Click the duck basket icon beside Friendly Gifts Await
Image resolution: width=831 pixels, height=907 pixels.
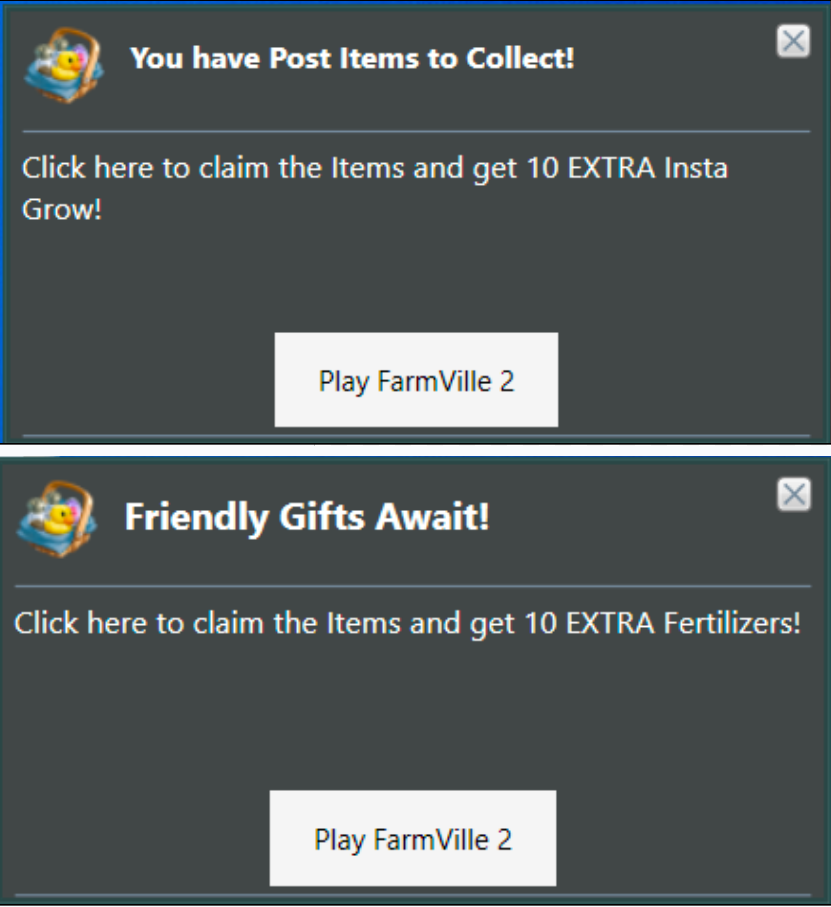(57, 519)
